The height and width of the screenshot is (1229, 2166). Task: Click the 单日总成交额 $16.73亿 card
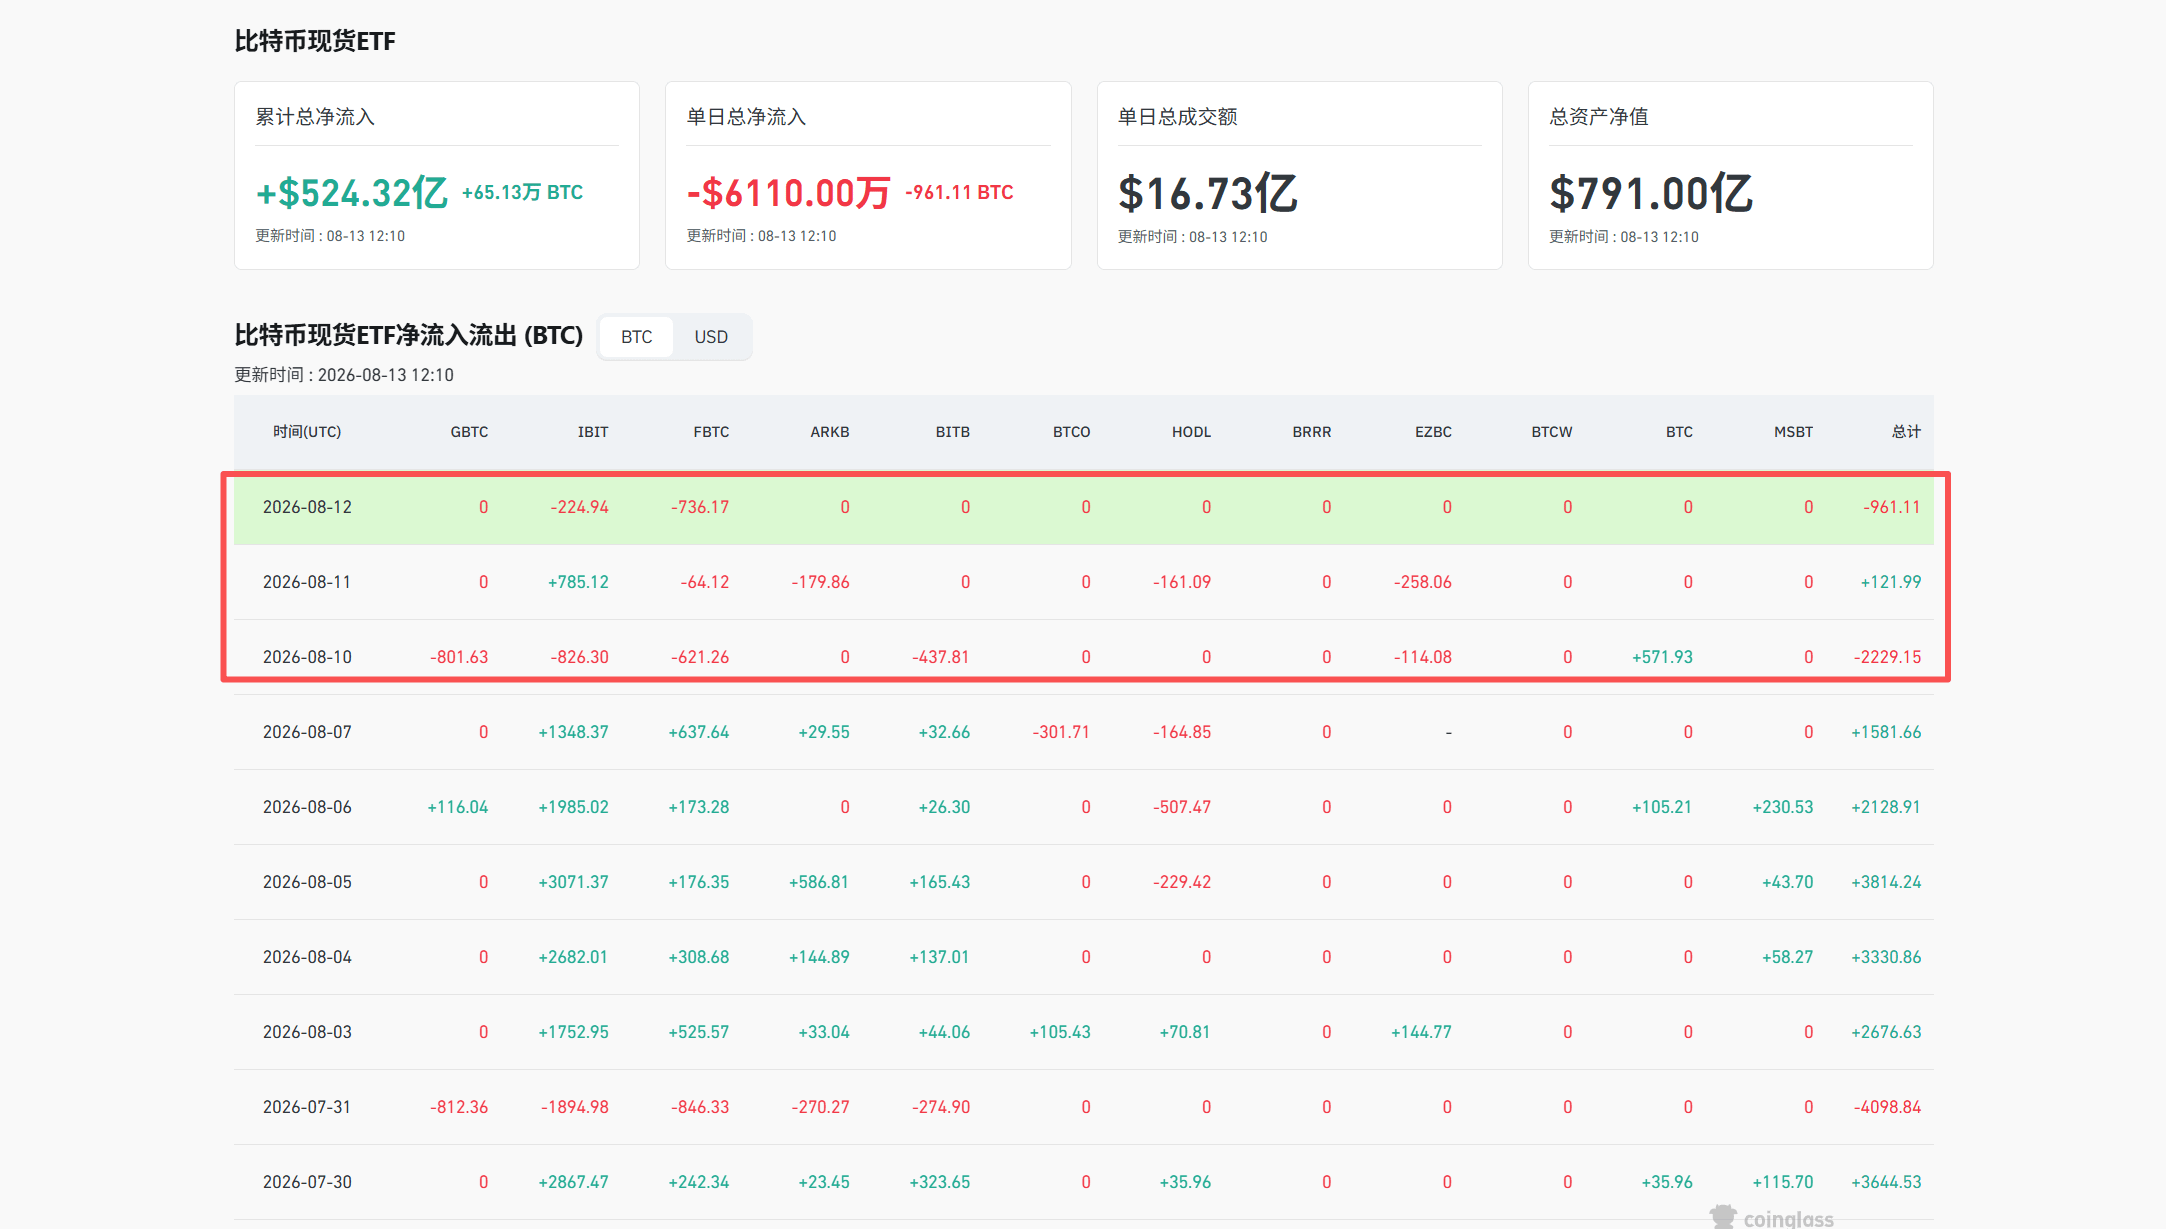(1299, 175)
